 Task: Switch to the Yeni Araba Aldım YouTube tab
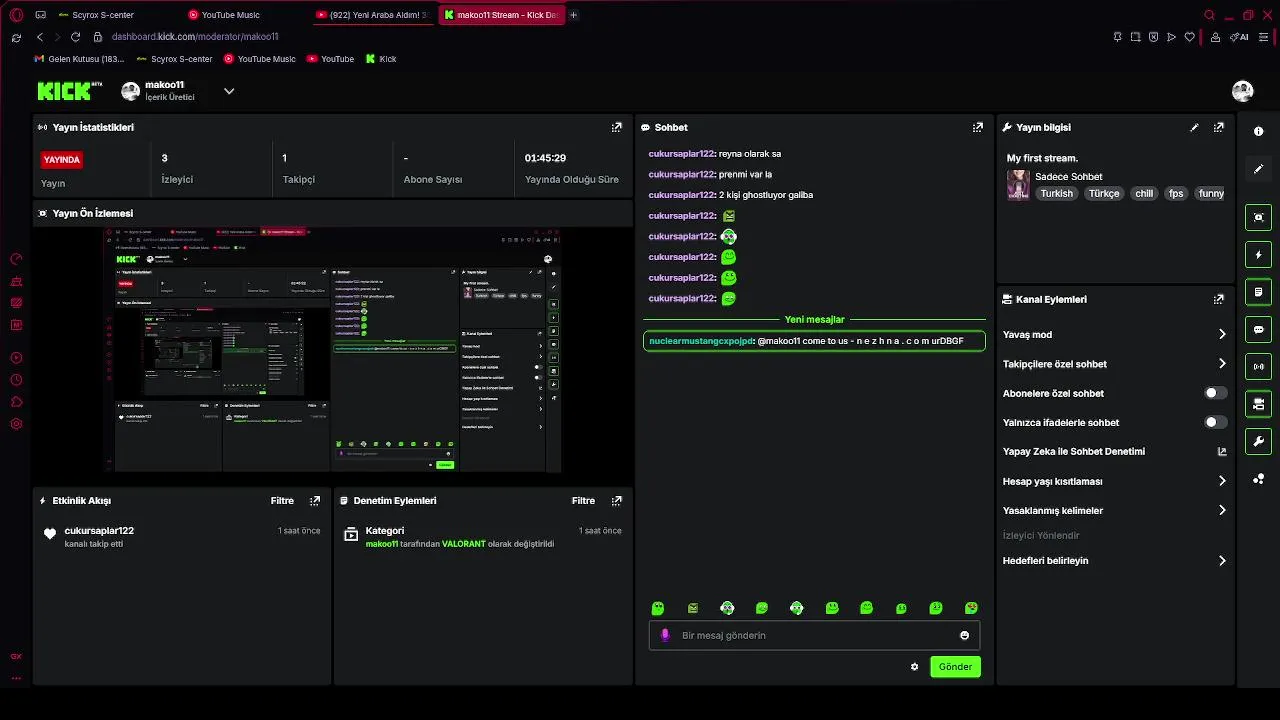(372, 15)
